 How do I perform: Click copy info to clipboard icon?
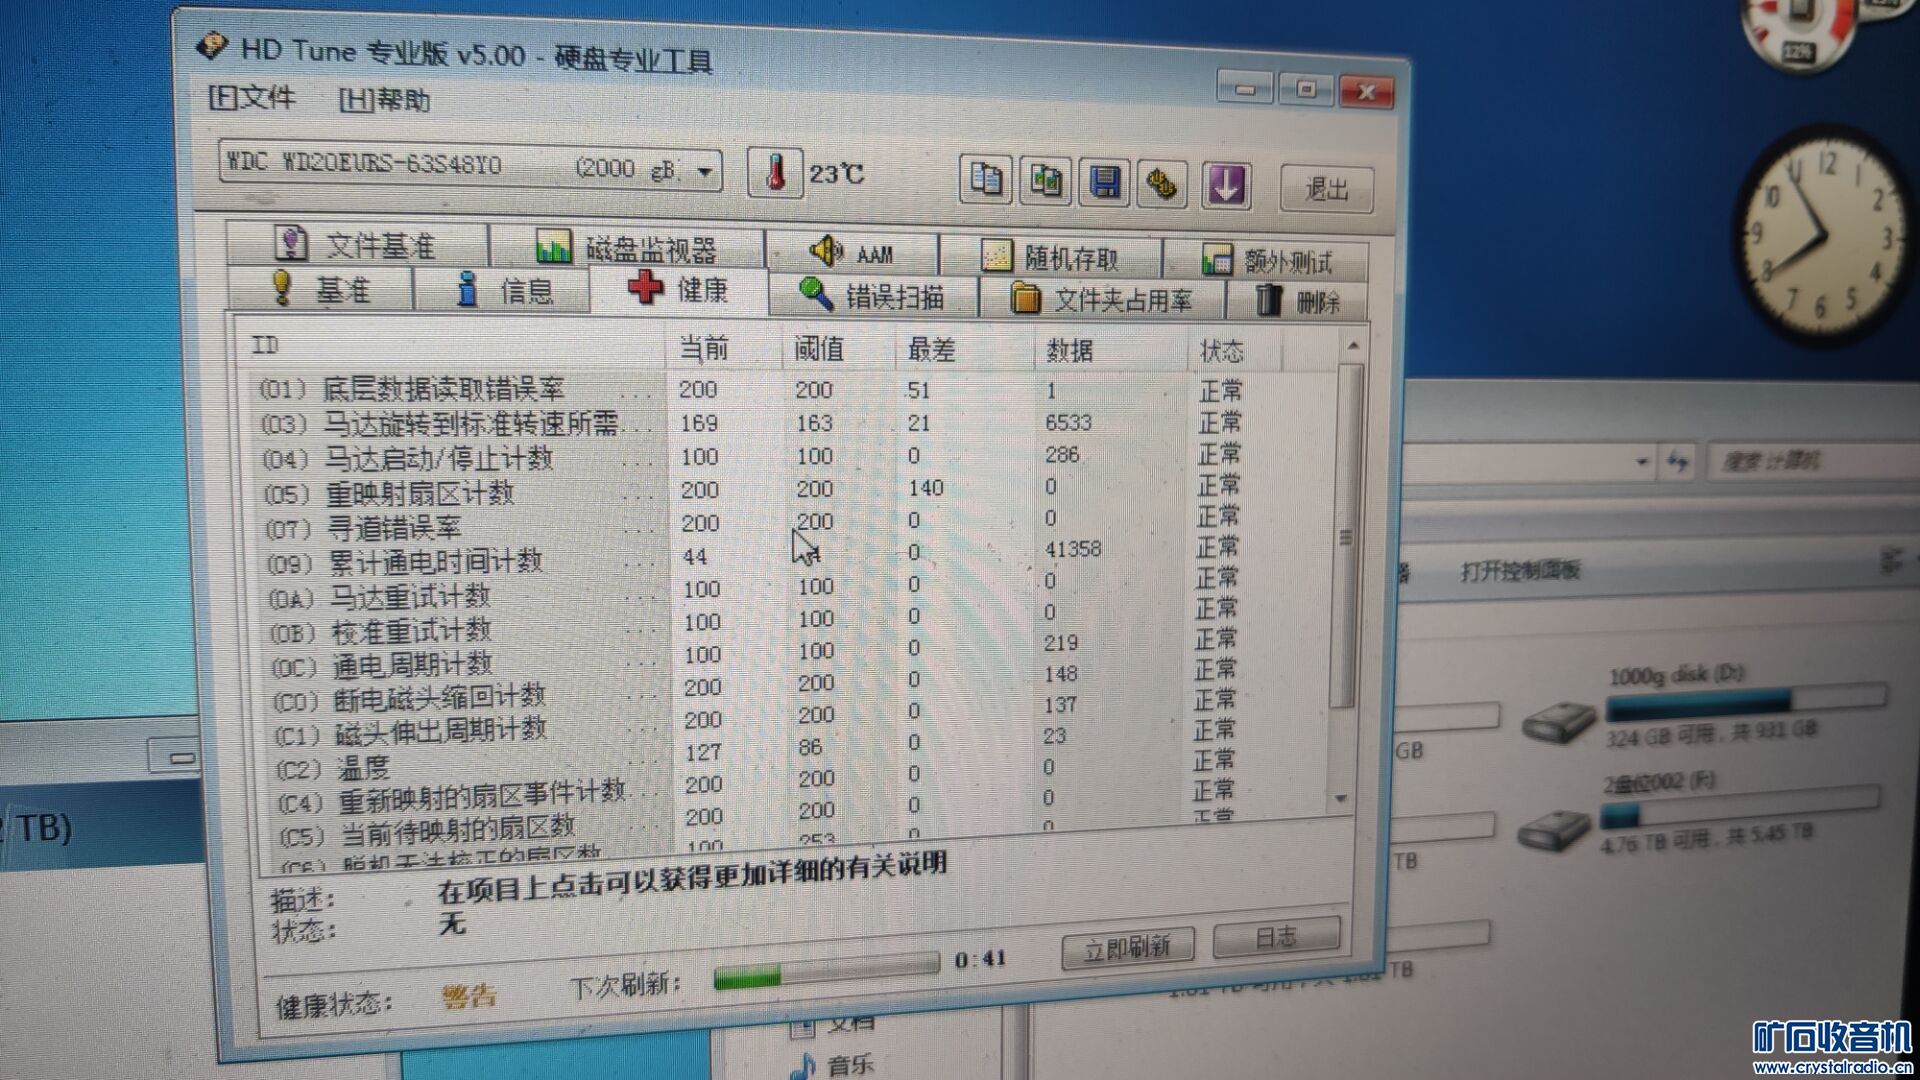[986, 181]
